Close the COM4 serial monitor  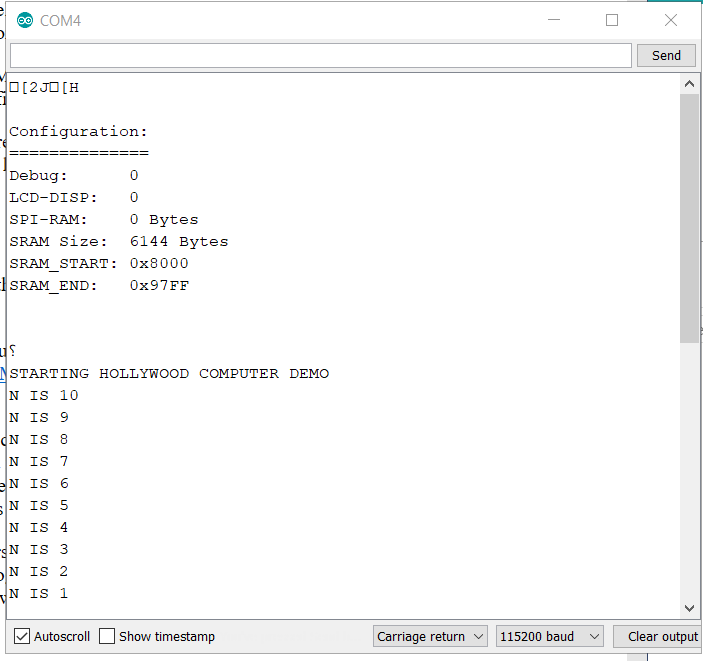pos(671,20)
